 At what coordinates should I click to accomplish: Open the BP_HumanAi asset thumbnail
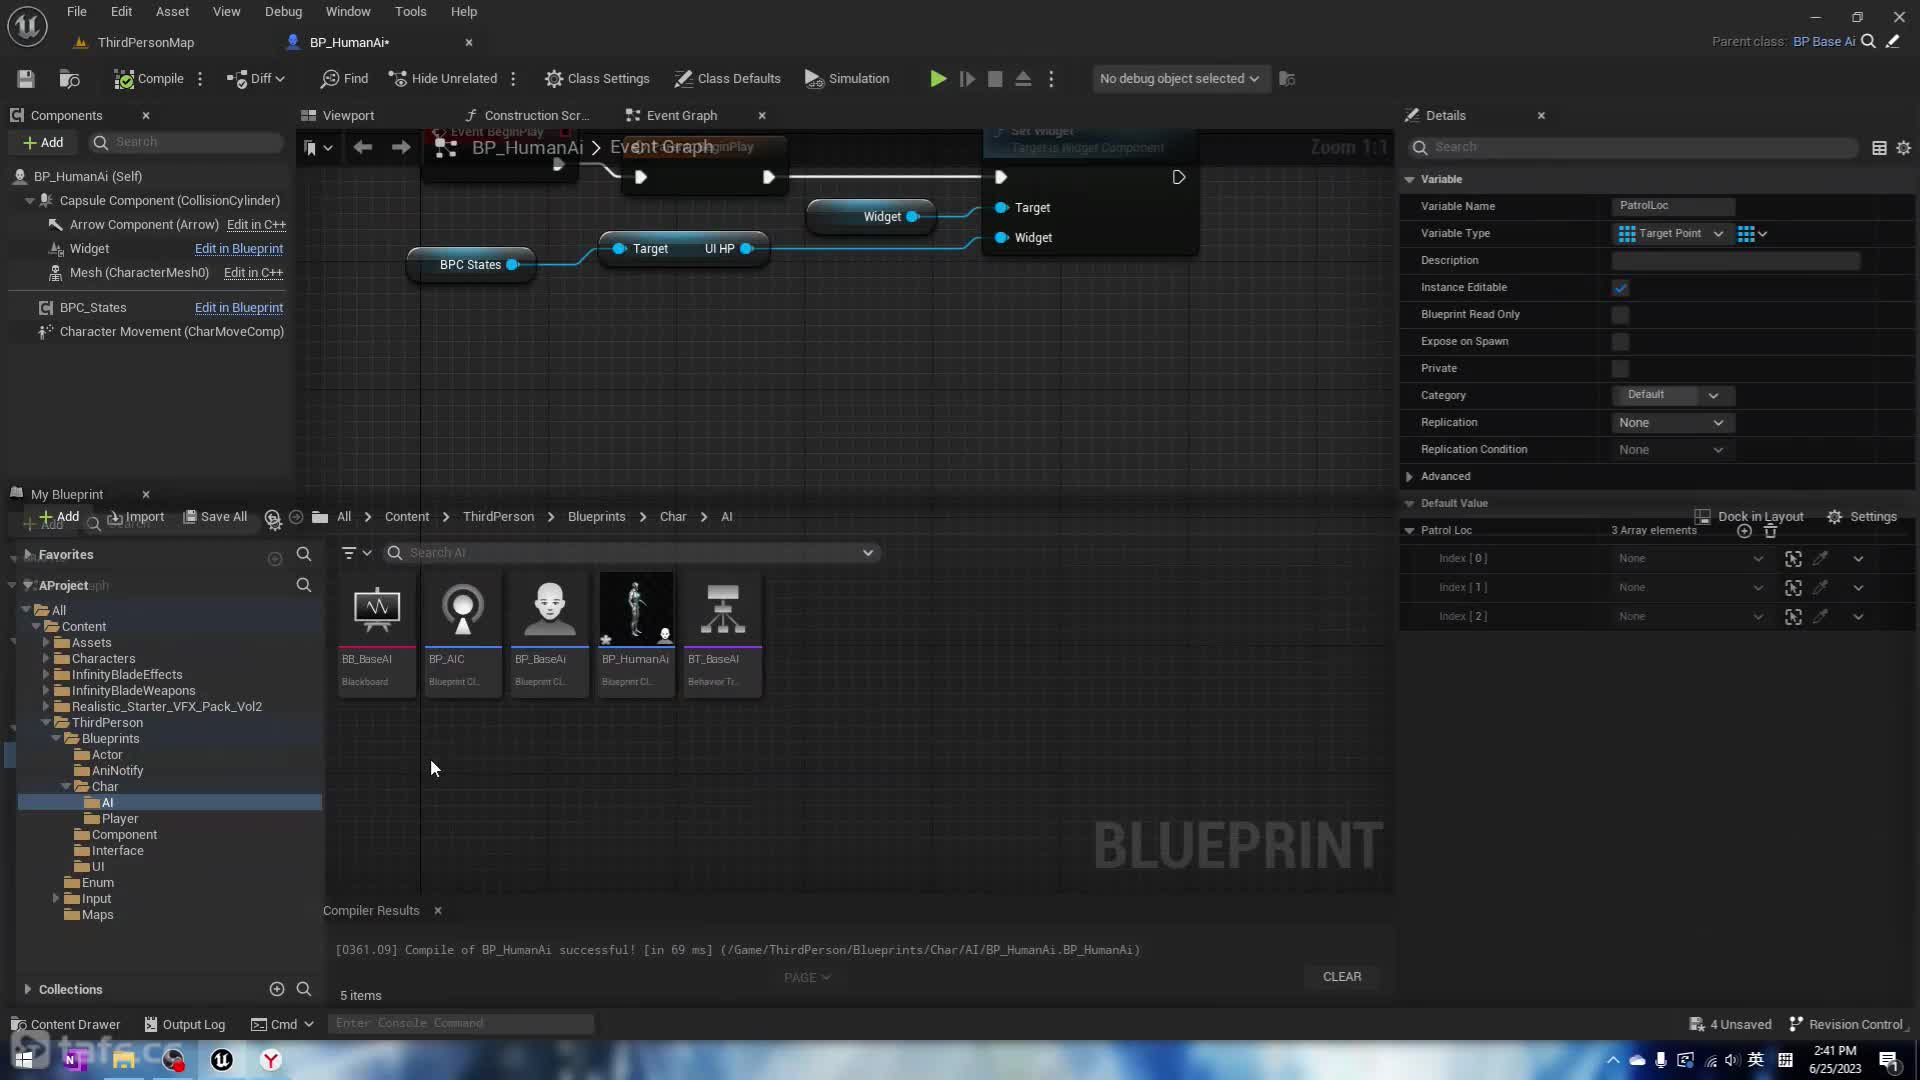(635, 610)
